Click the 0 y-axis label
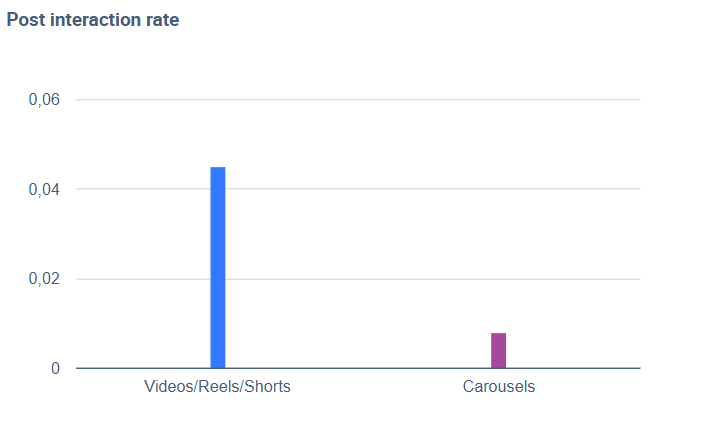Viewport: 723px width, 429px height. [55, 368]
